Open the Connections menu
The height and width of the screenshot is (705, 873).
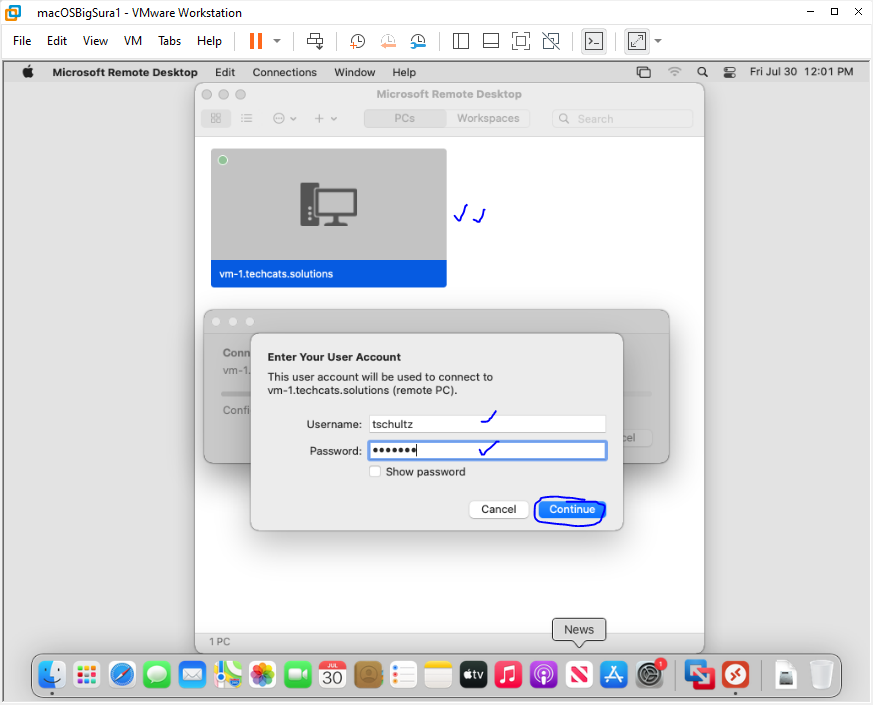pos(285,72)
